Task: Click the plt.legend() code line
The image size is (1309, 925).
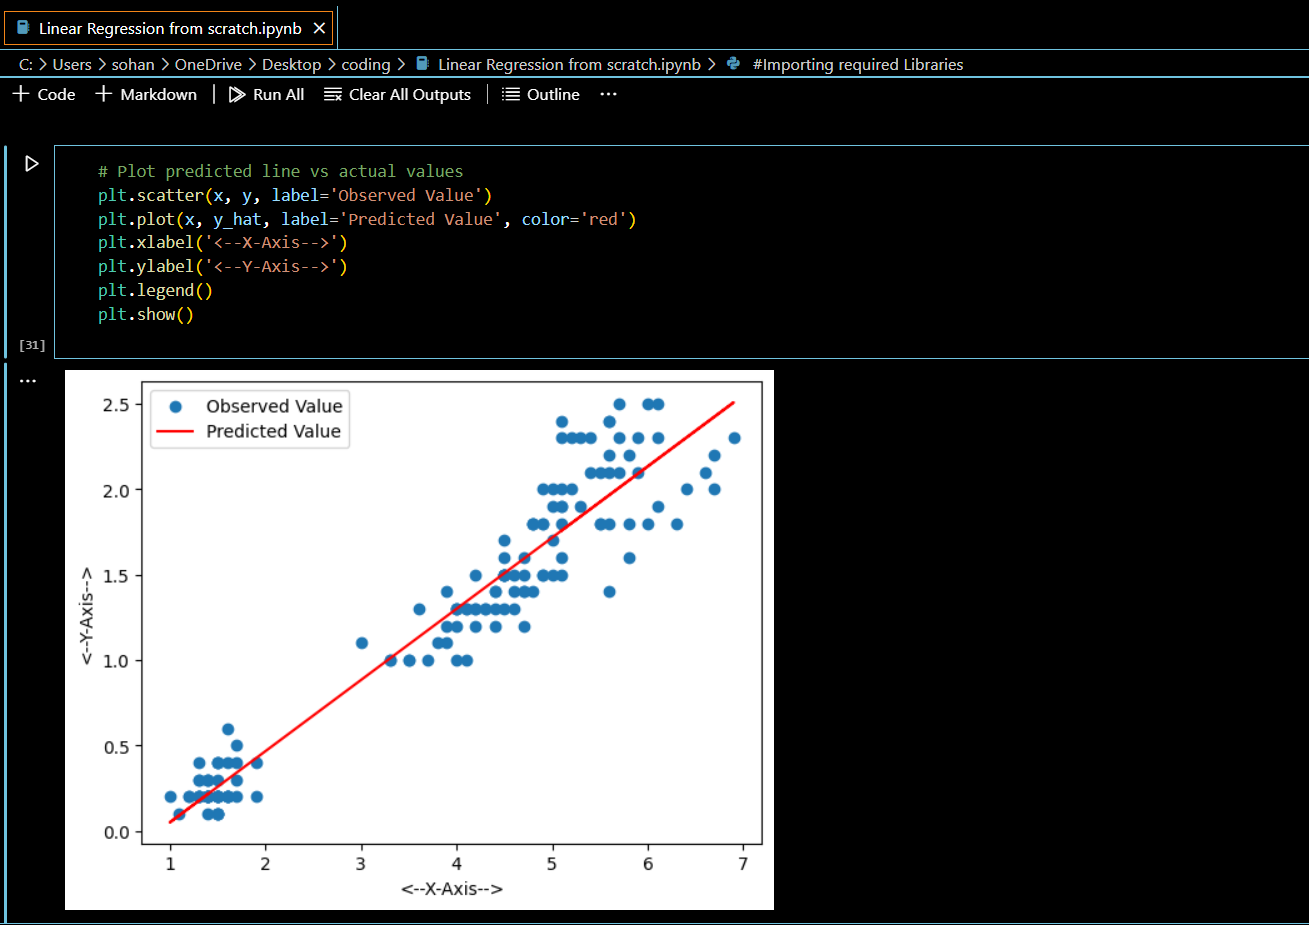Action: click(155, 290)
